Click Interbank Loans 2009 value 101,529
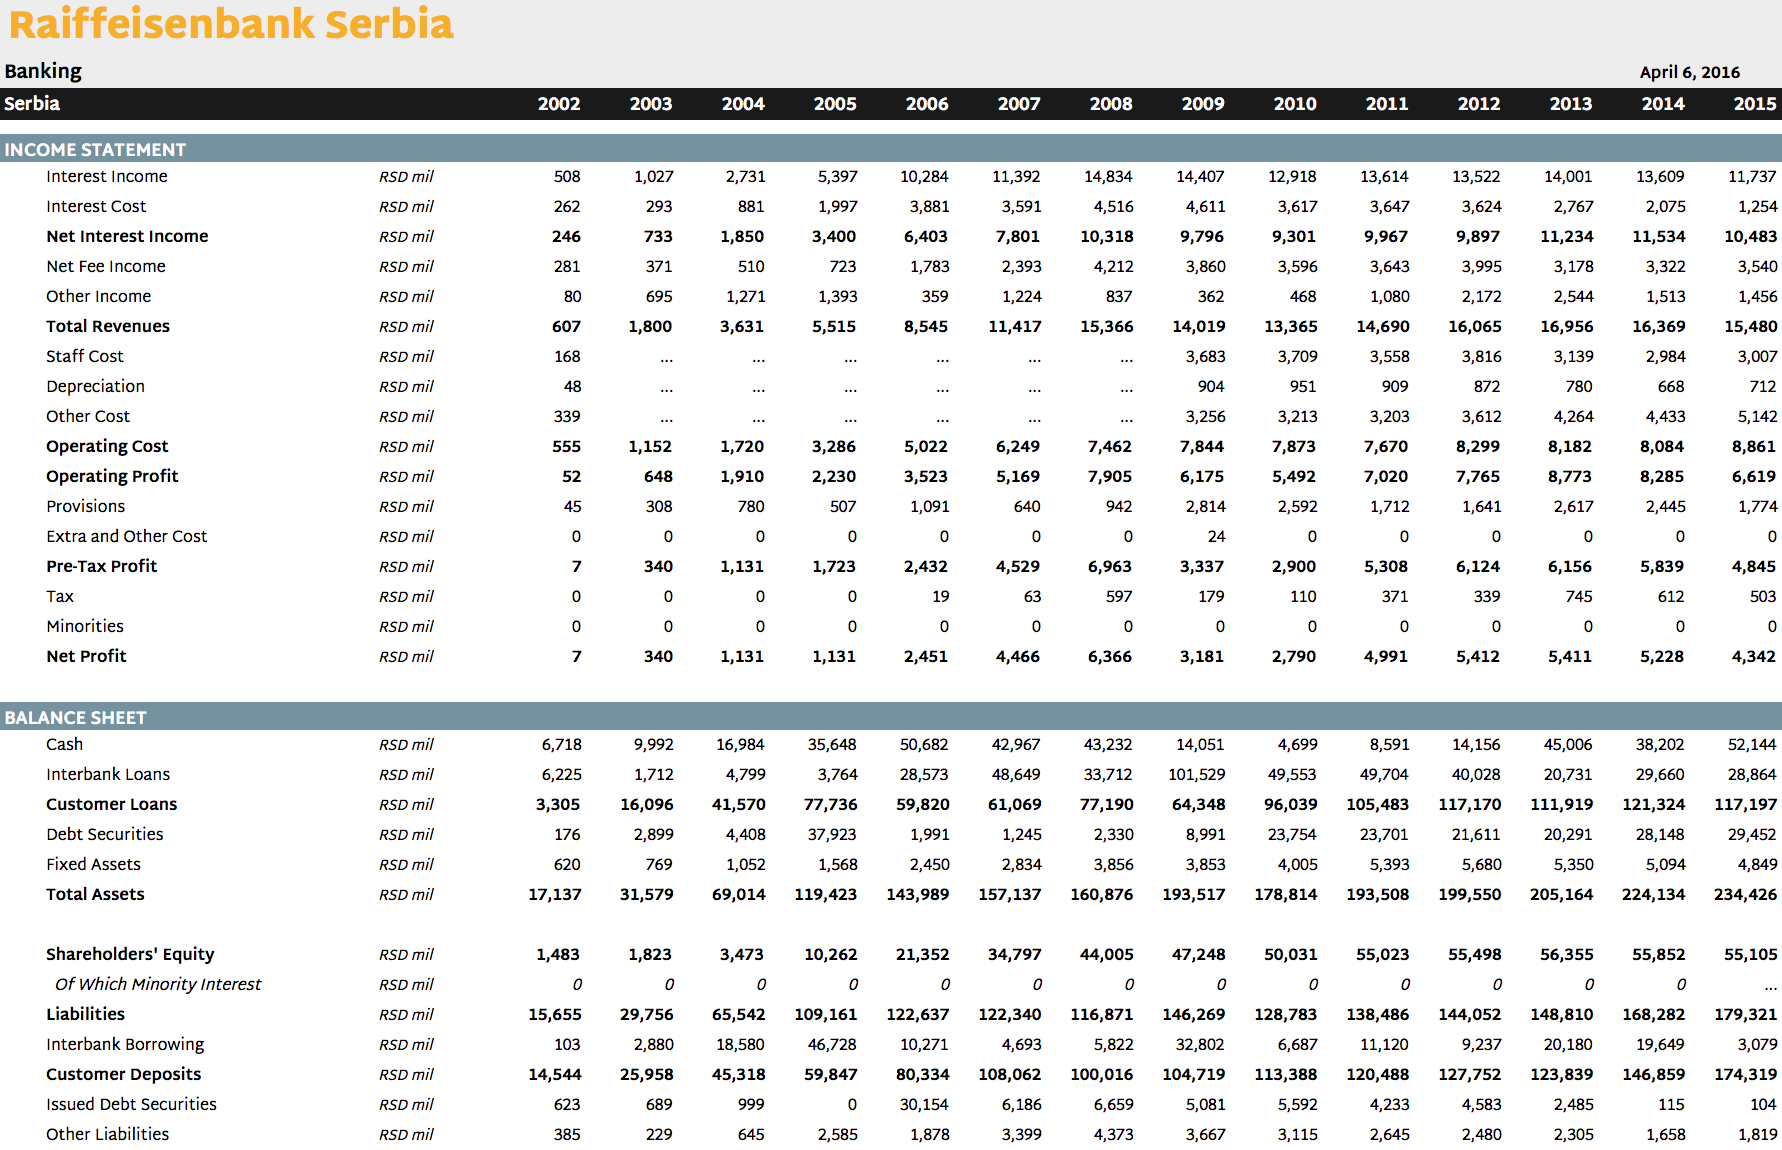 tap(1196, 775)
